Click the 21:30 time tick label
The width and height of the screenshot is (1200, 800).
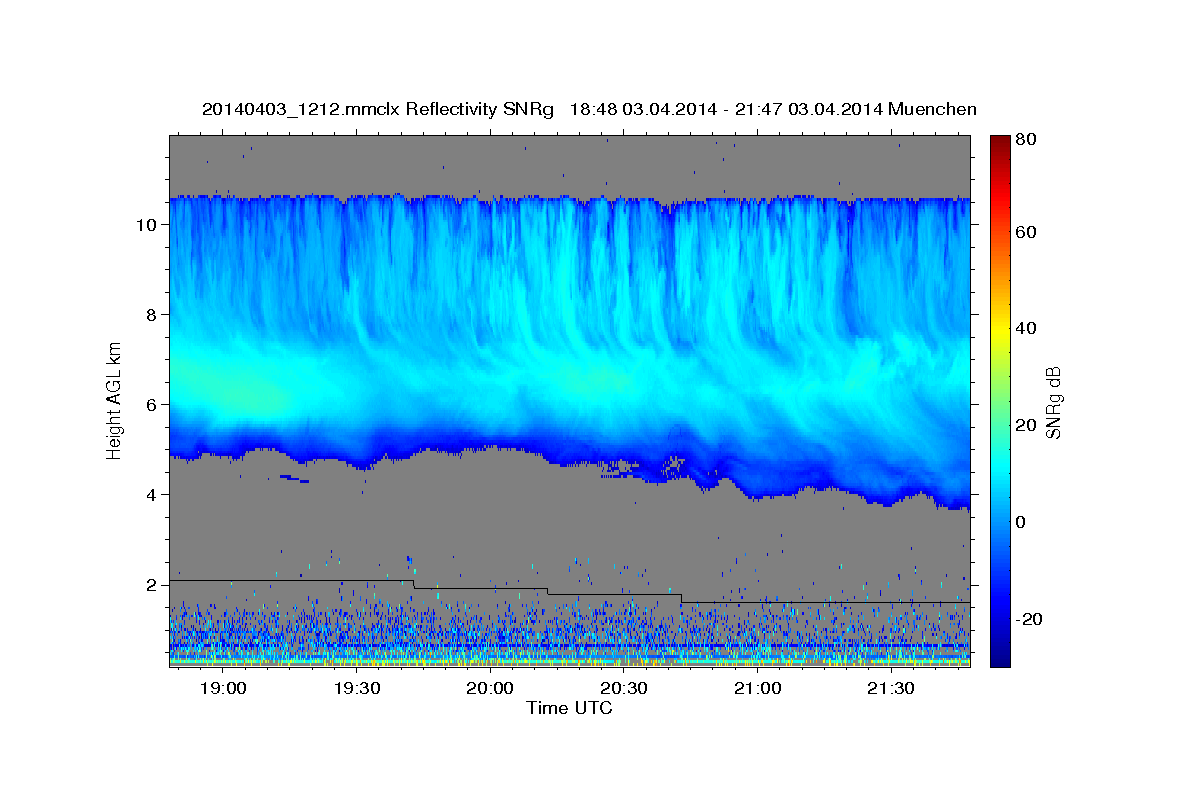pyautogui.click(x=891, y=688)
